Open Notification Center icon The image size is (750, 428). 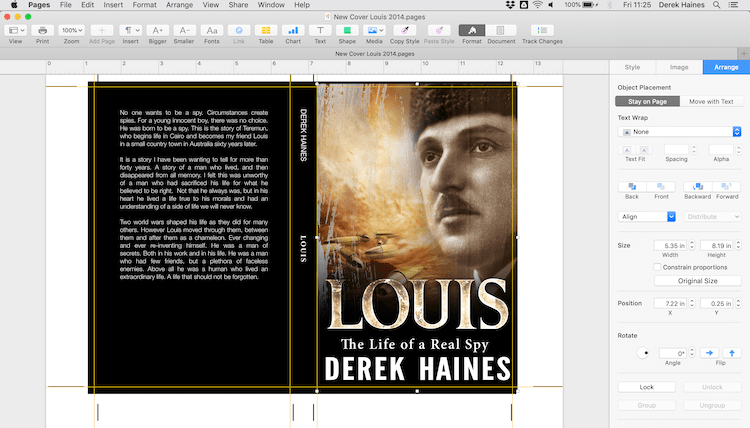pos(733,5)
